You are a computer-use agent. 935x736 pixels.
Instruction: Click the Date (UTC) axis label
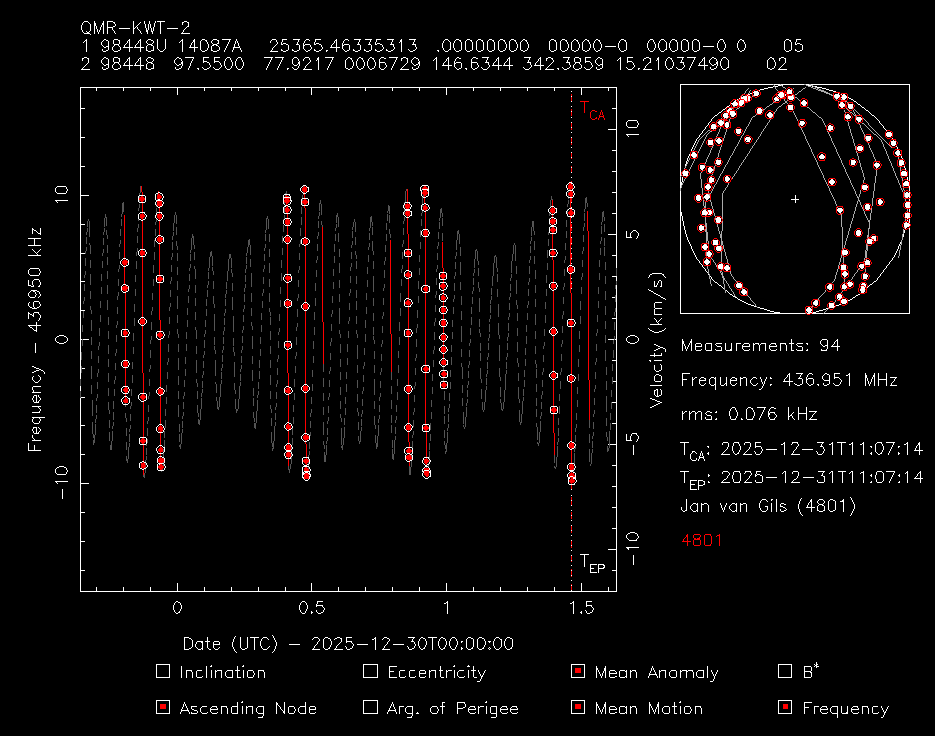[348, 644]
